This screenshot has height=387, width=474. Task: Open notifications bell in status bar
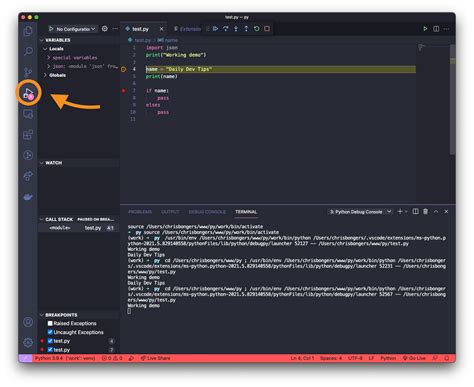[x=447, y=358]
